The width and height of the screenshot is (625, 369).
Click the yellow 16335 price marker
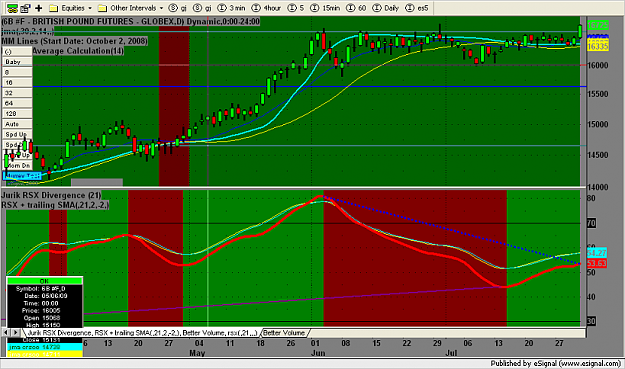(597, 46)
